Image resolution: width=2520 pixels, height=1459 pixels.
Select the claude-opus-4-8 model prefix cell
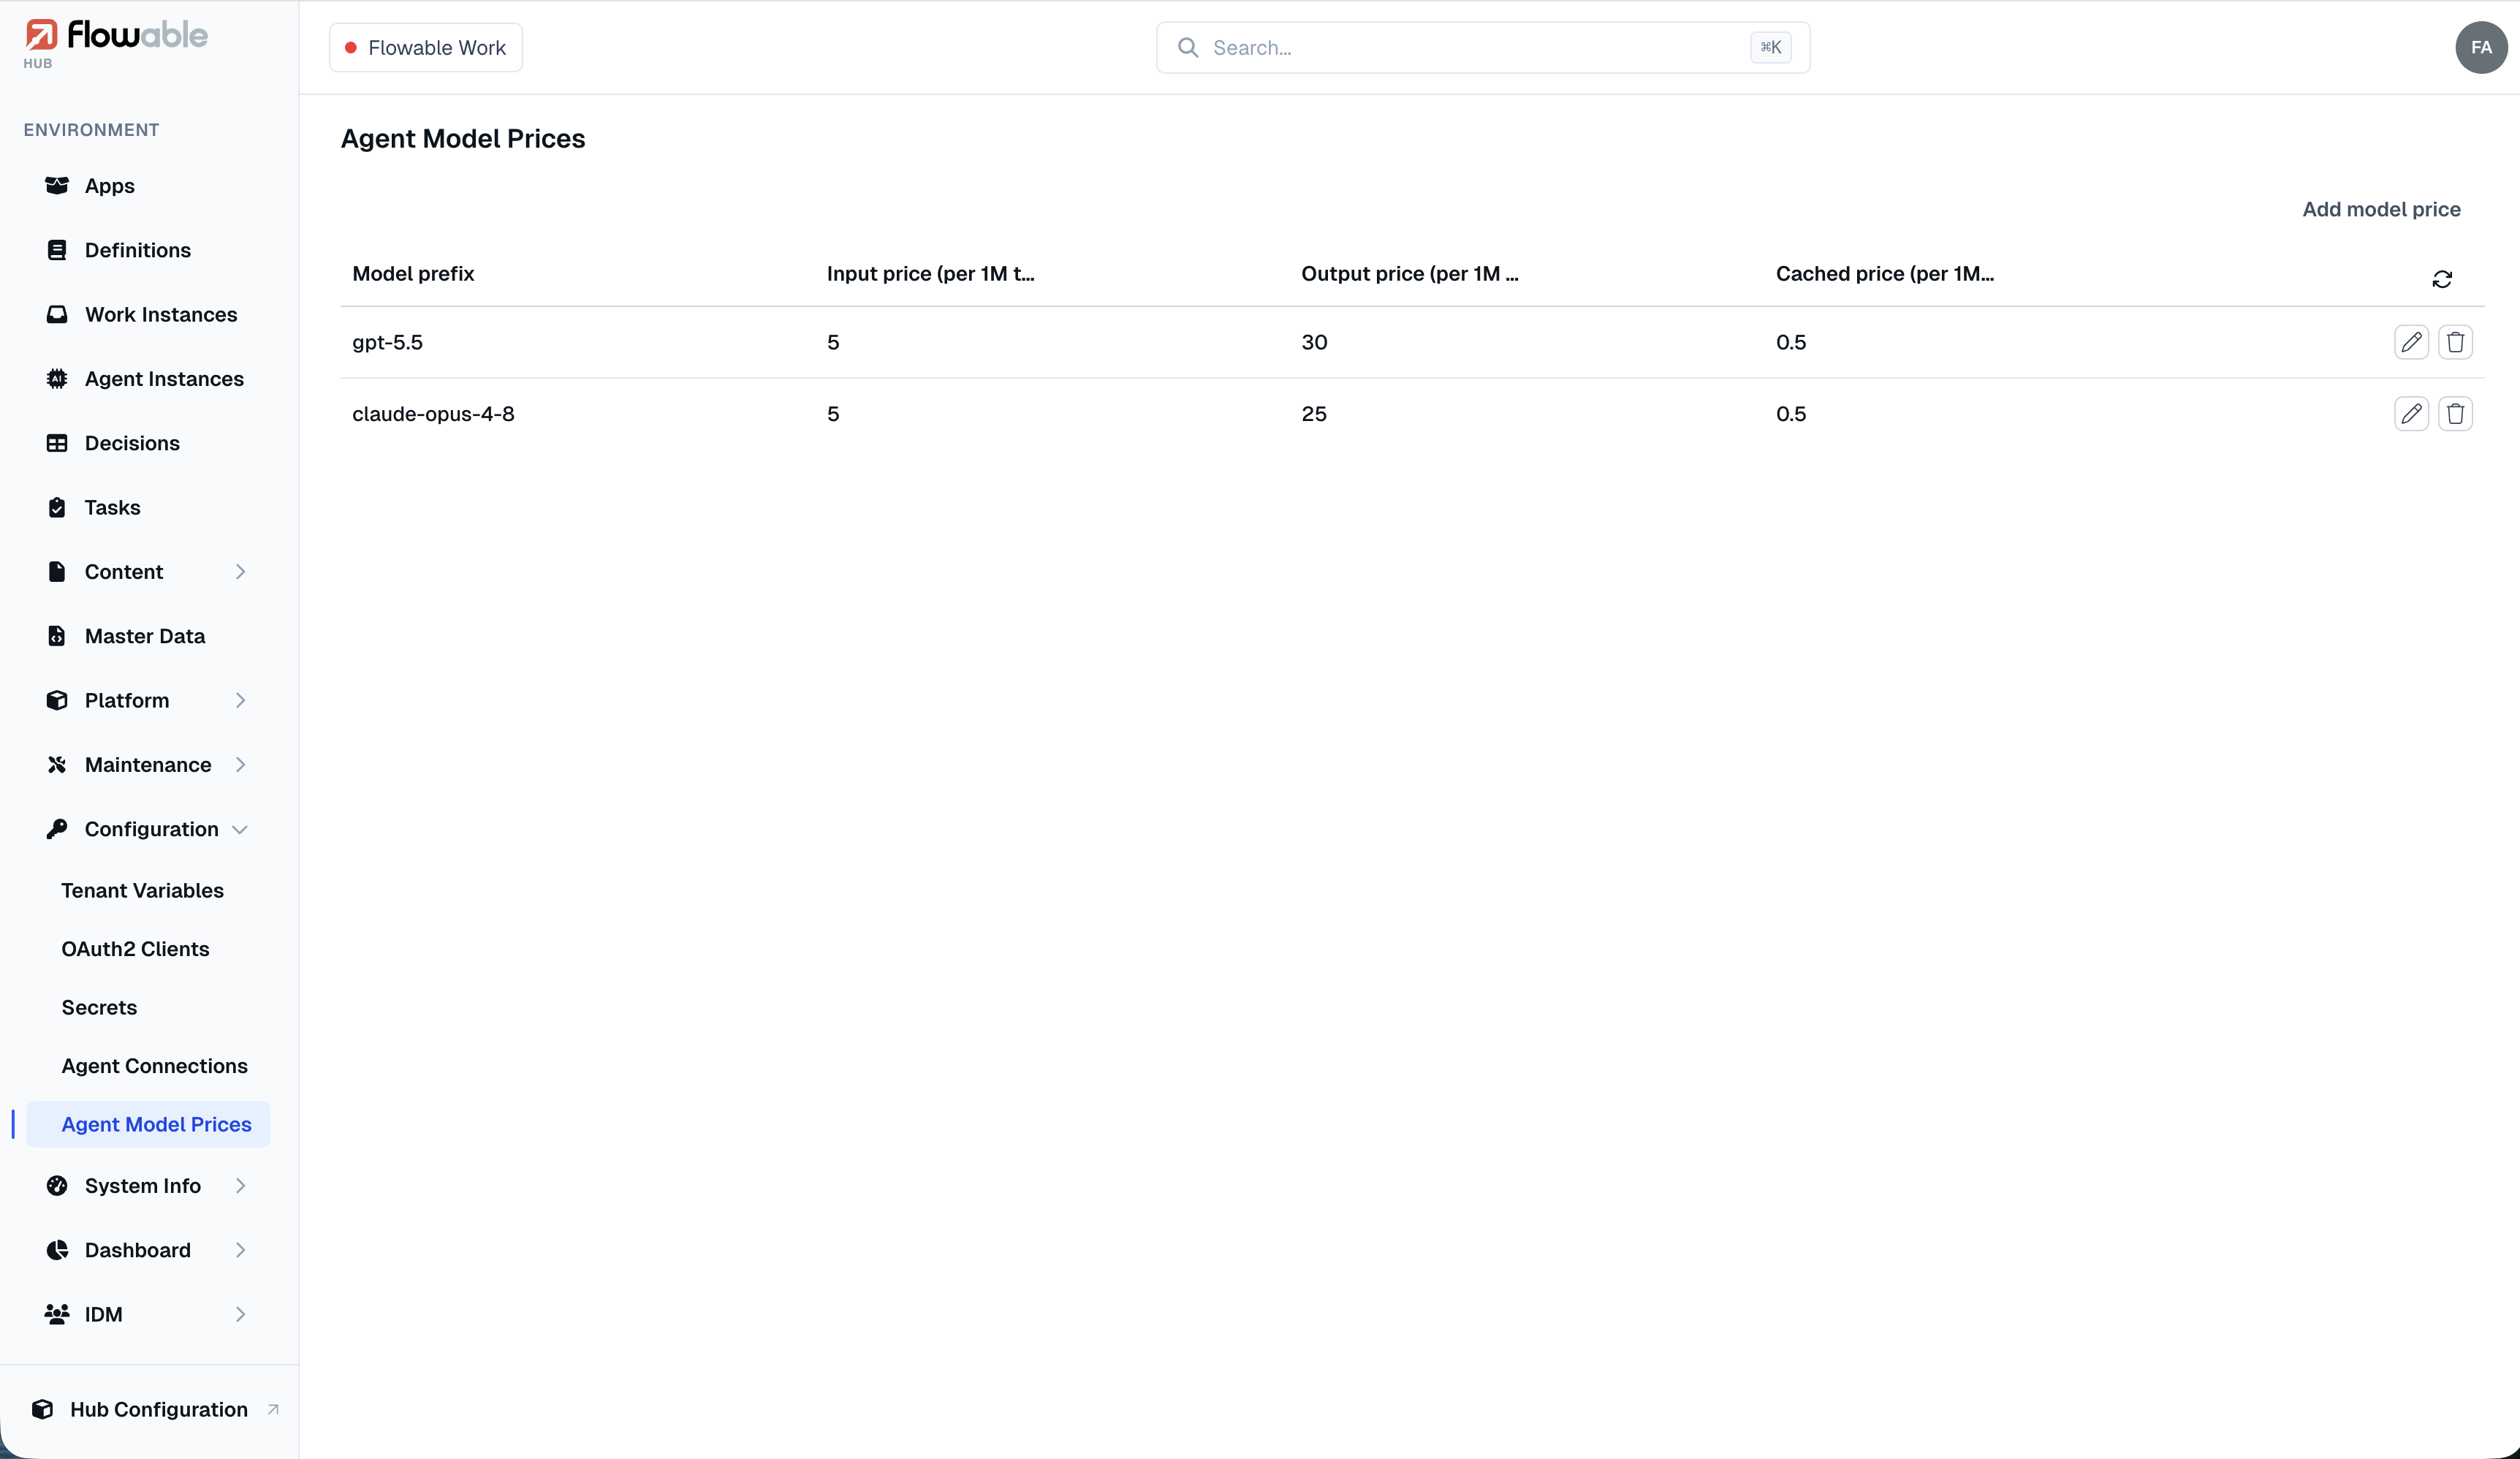[433, 414]
